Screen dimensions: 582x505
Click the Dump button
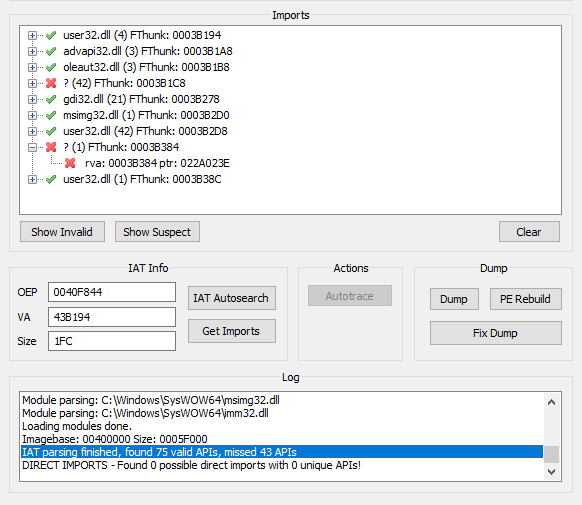point(454,299)
